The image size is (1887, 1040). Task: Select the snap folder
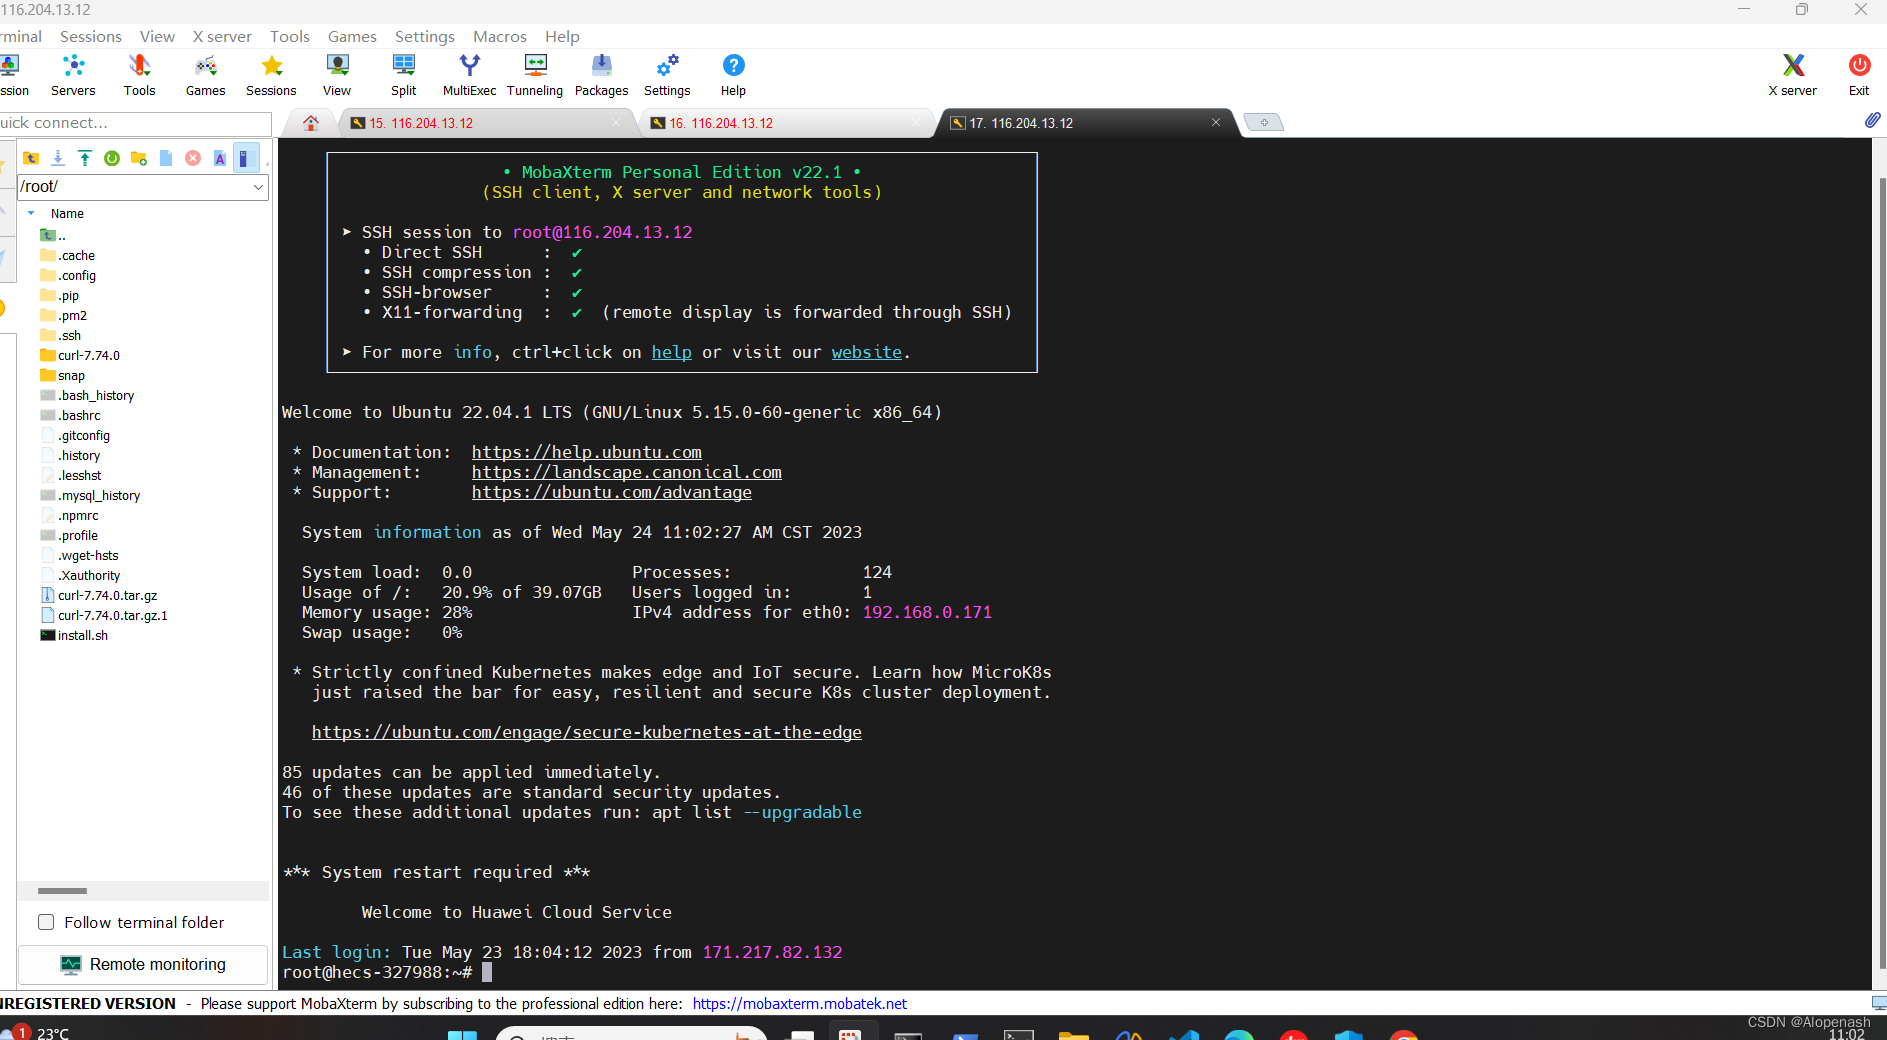(63, 375)
